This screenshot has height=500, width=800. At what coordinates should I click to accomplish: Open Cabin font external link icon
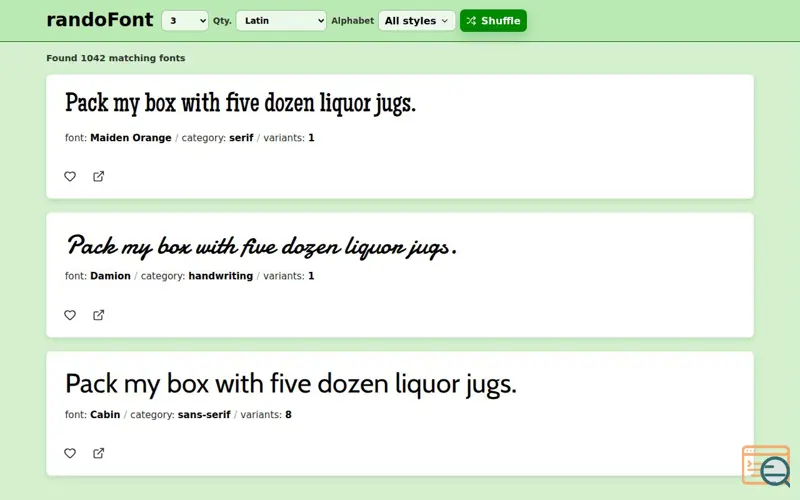(98, 454)
